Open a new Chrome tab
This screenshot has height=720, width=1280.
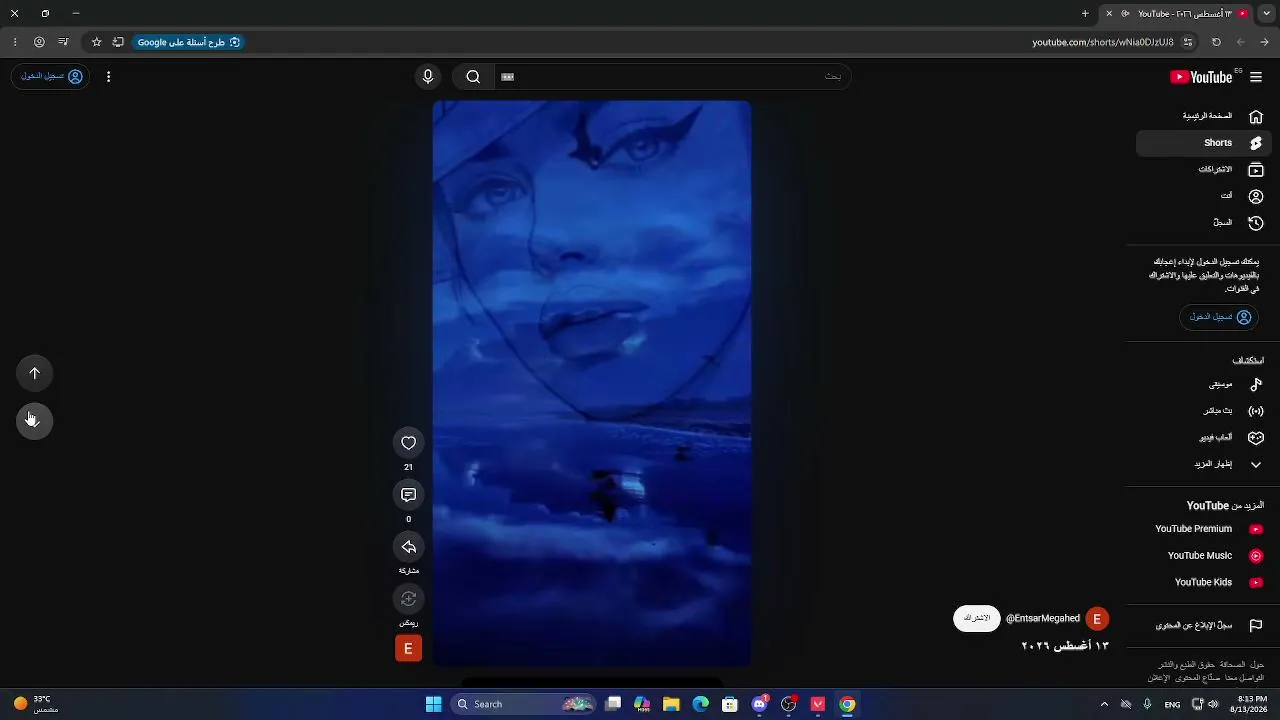1085,14
